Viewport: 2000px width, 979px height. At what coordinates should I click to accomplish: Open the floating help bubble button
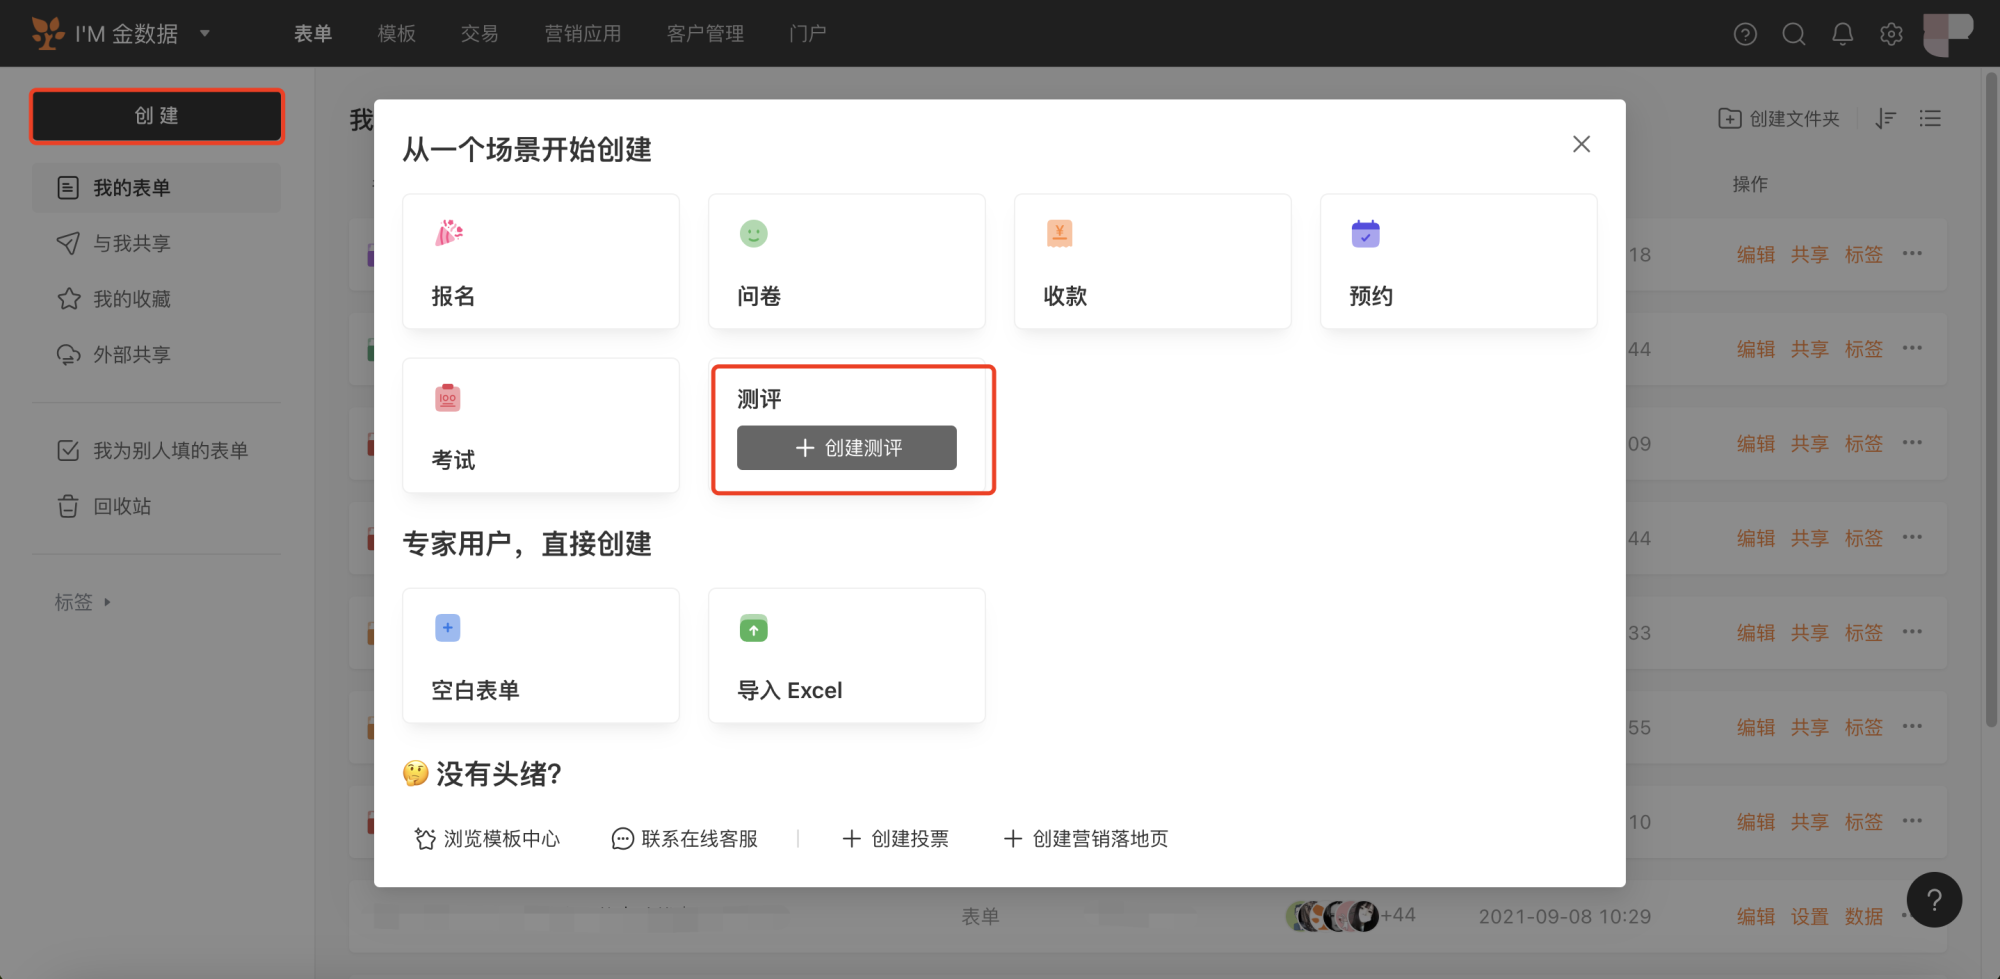[1934, 900]
